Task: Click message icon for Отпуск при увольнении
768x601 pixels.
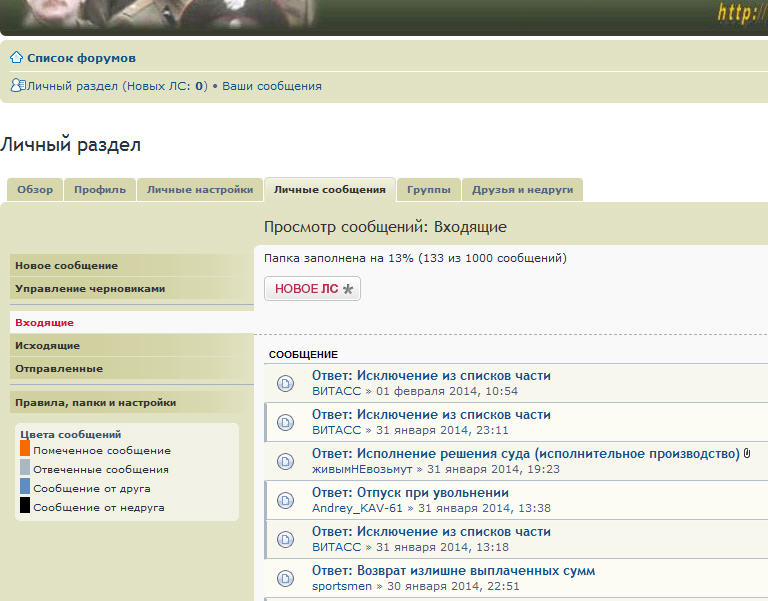Action: [x=285, y=500]
